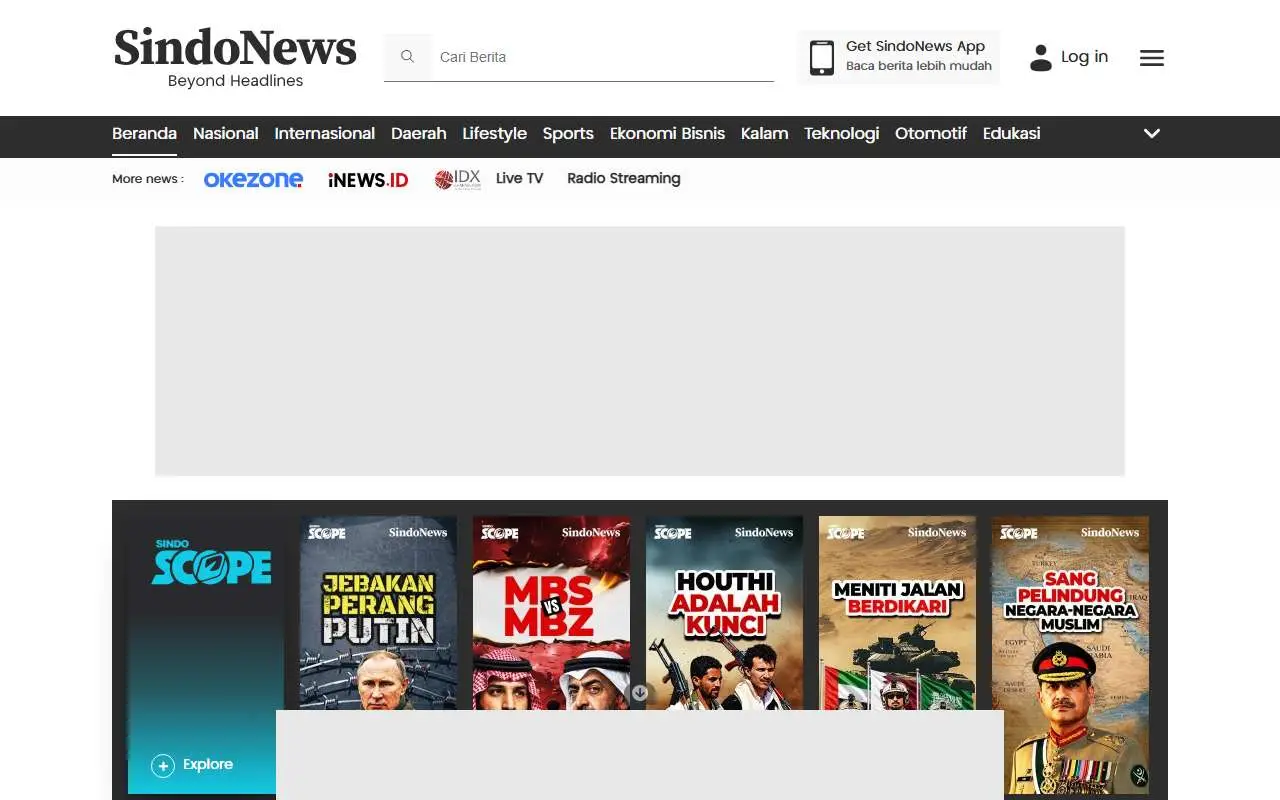Click the user profile icon
The height and width of the screenshot is (800, 1280).
click(1041, 58)
